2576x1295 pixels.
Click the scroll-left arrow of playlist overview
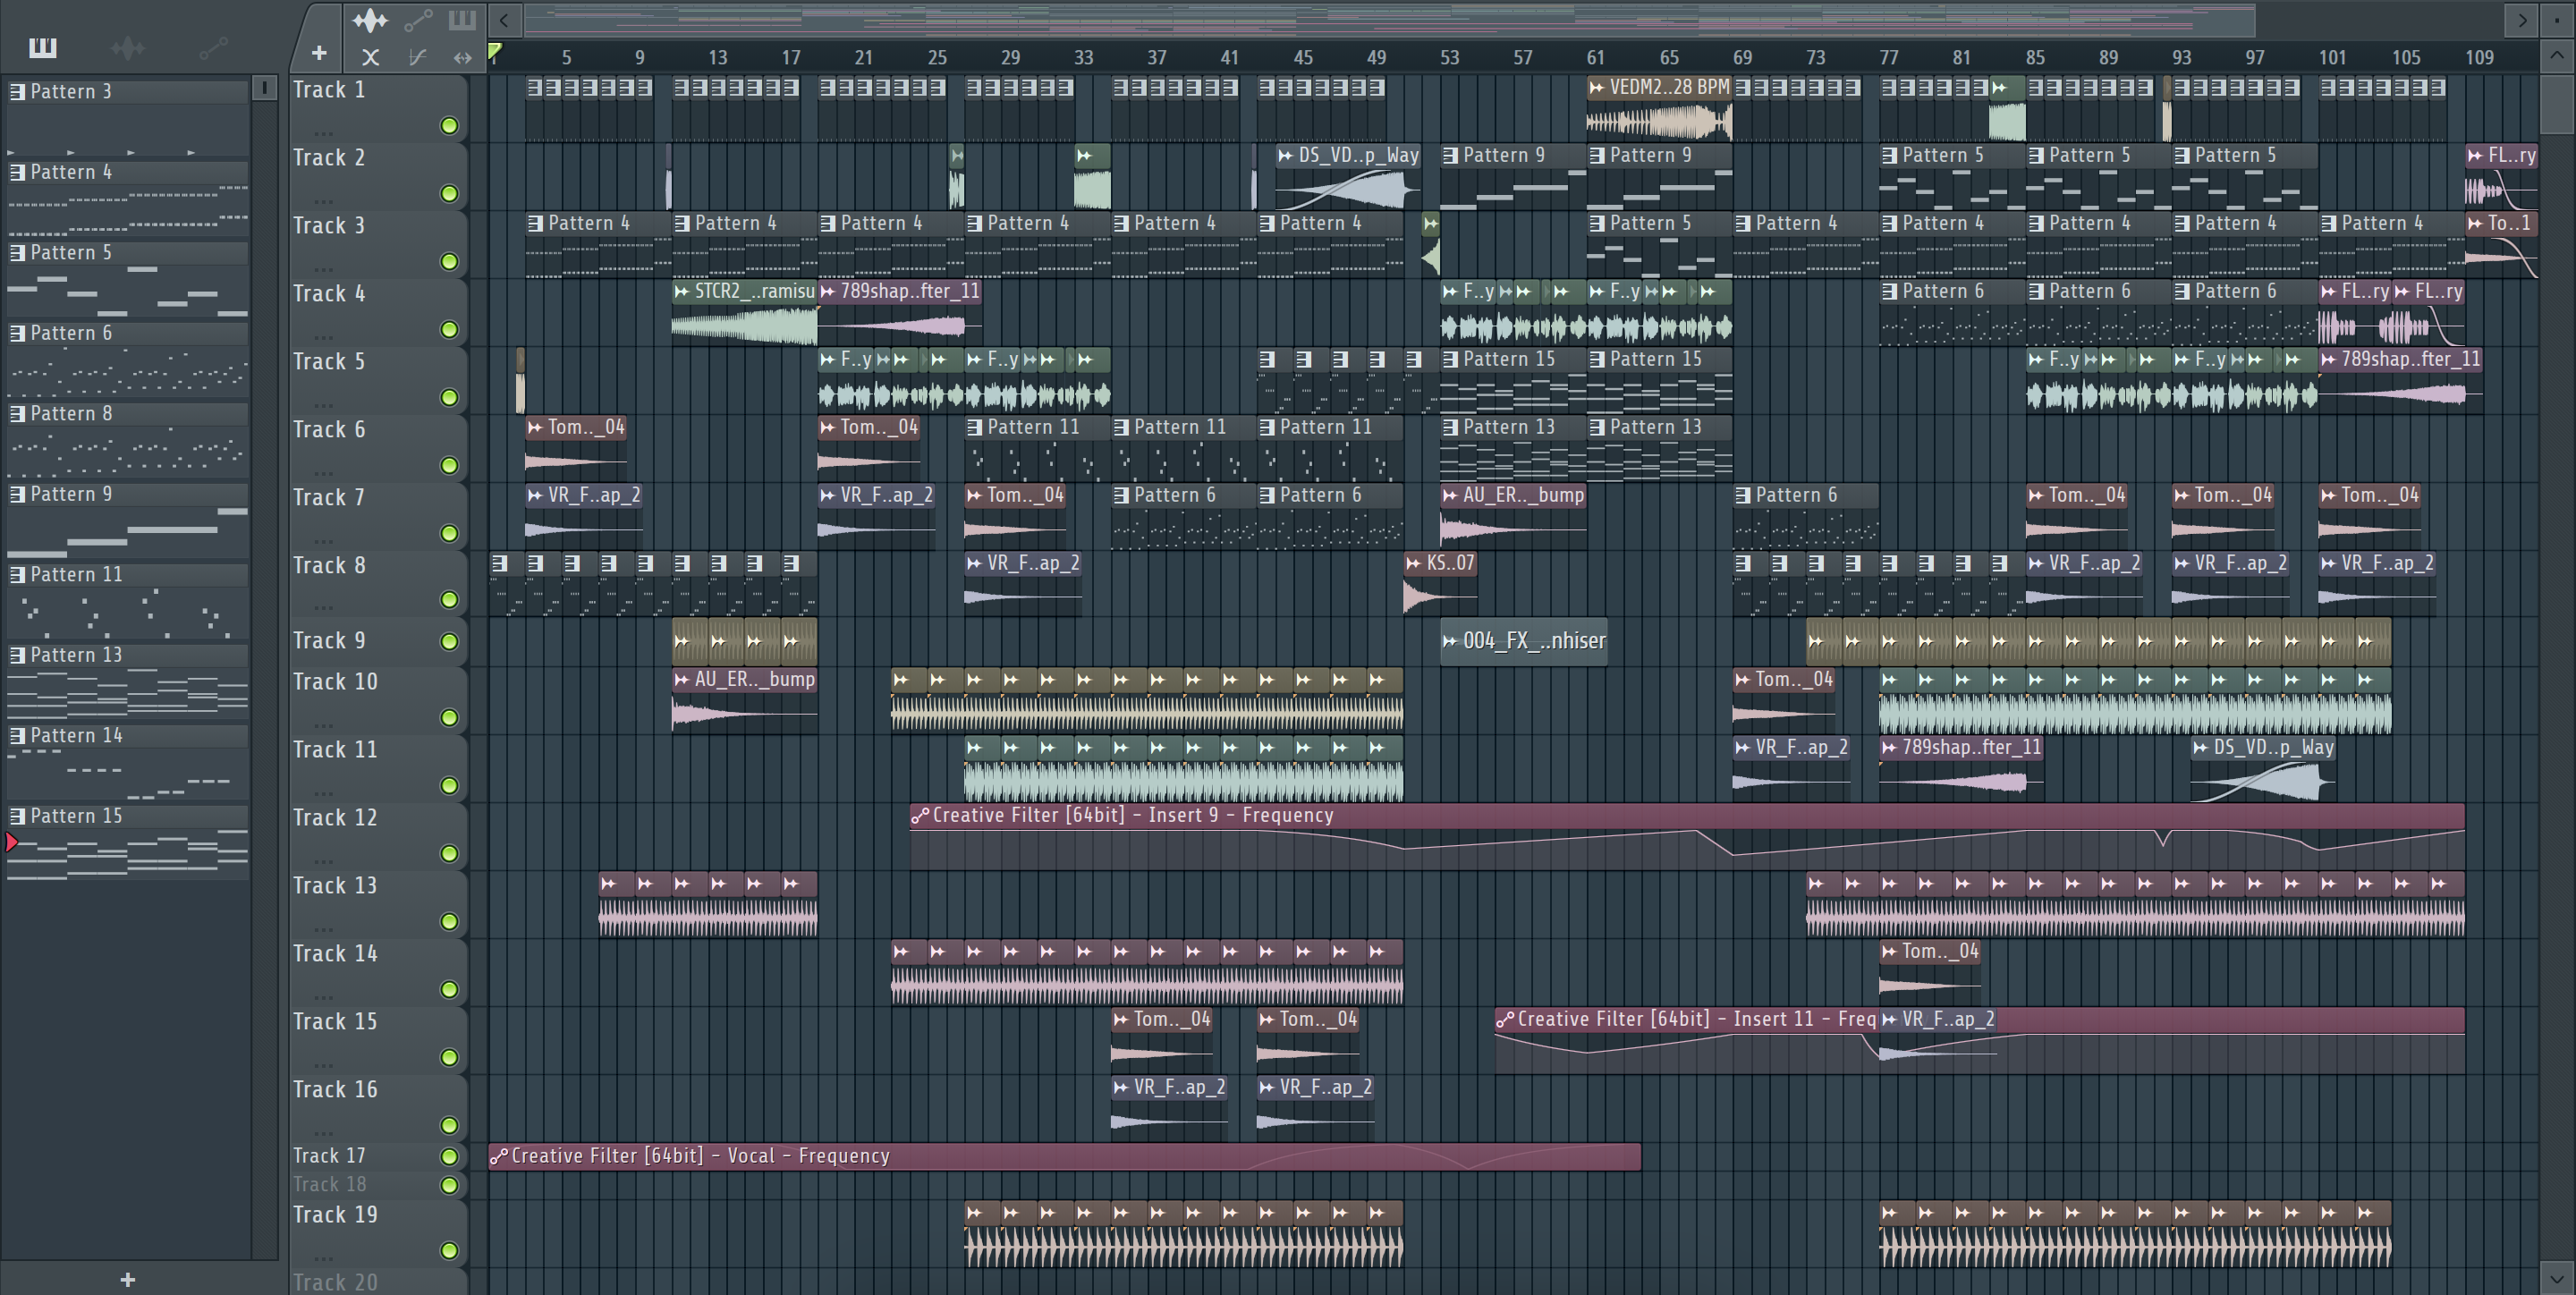click(x=505, y=20)
